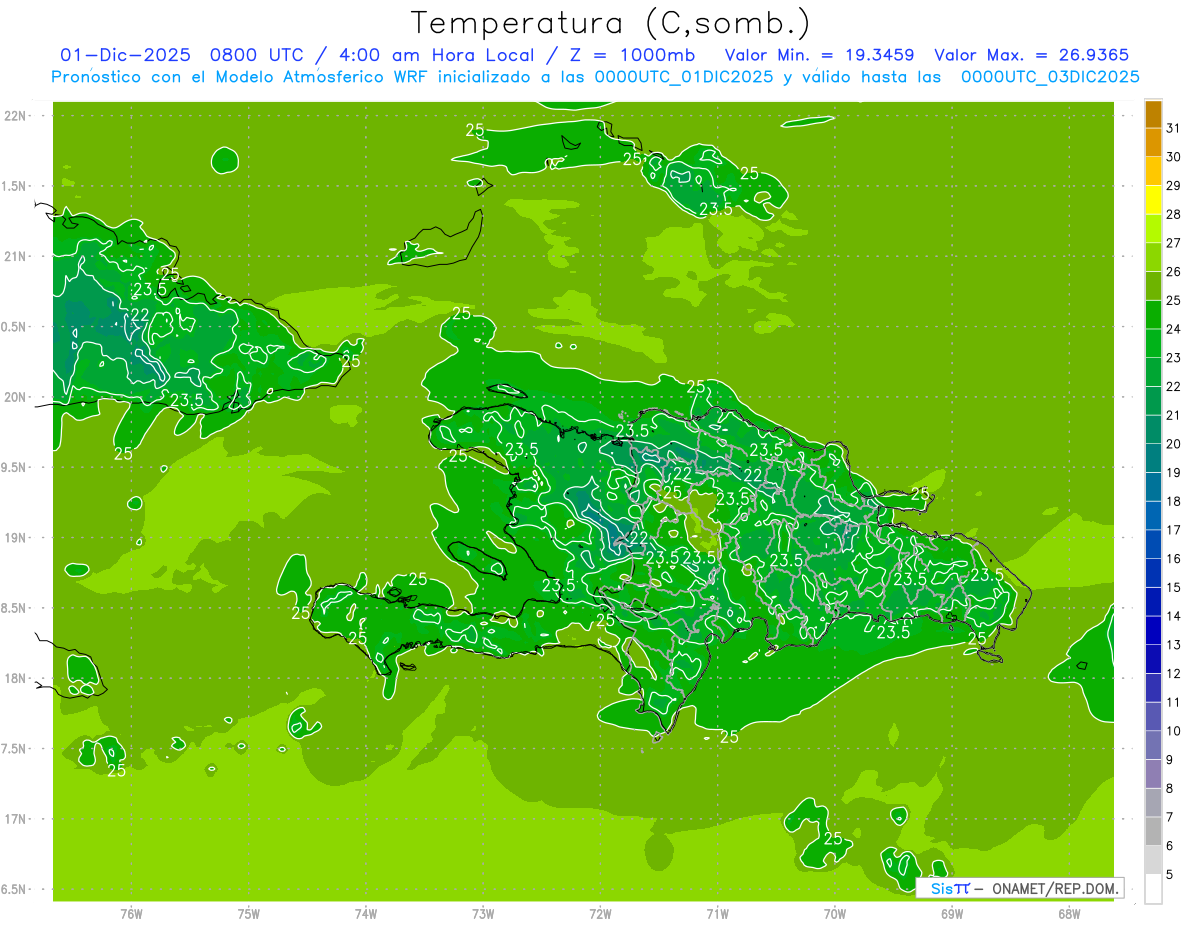Screen dimensions: 1200x927
Task: Click the "27" value on the color scale
Action: tap(1174, 243)
